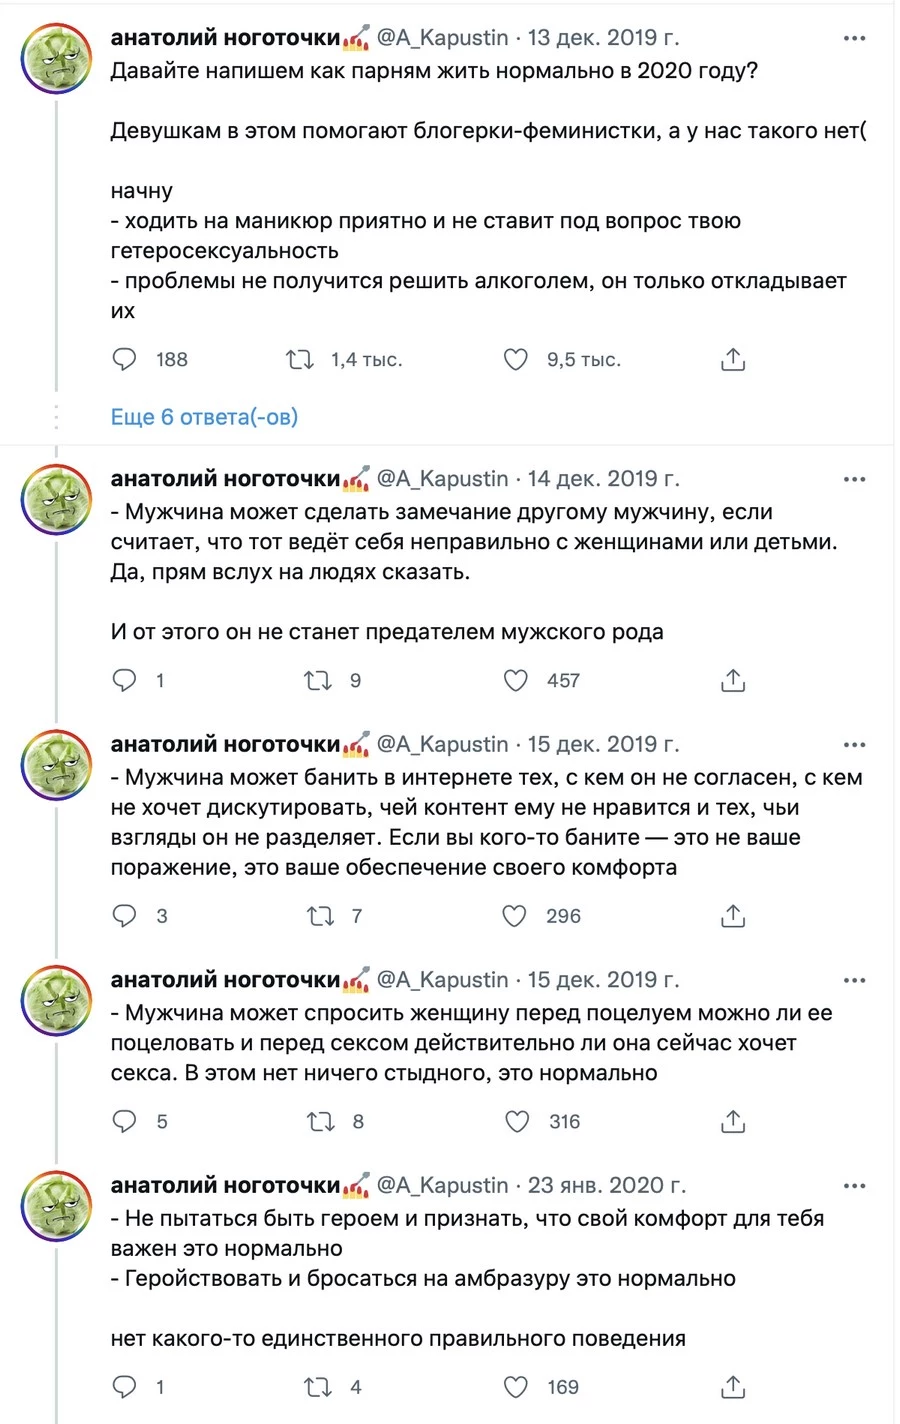Open replies on the tweet about banning

coord(124,915)
